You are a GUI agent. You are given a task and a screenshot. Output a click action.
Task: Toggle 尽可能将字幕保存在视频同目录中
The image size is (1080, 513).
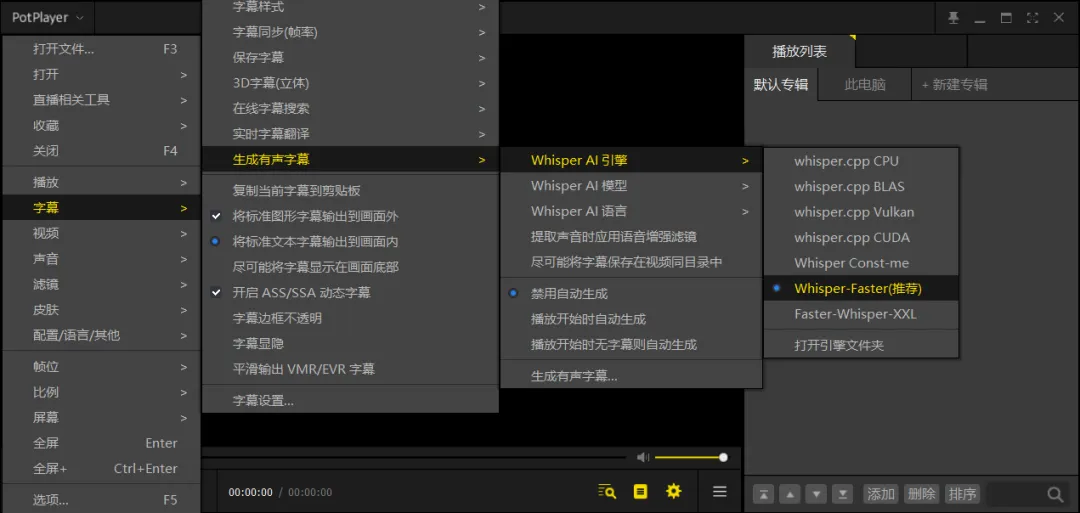631,262
